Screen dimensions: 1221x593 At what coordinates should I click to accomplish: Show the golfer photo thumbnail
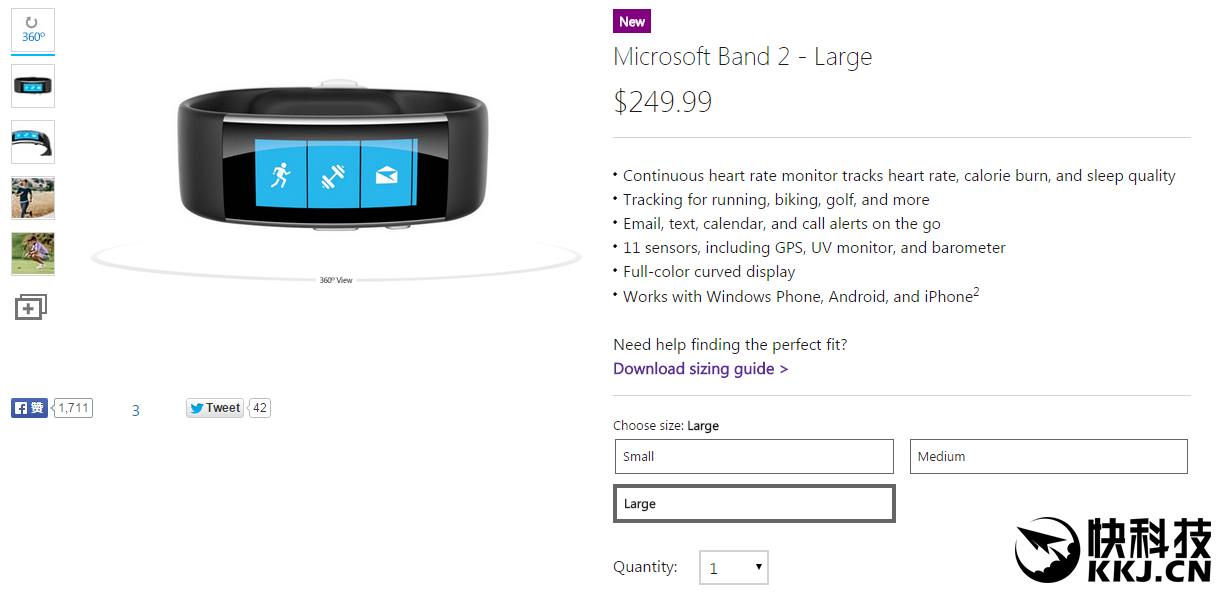(33, 254)
